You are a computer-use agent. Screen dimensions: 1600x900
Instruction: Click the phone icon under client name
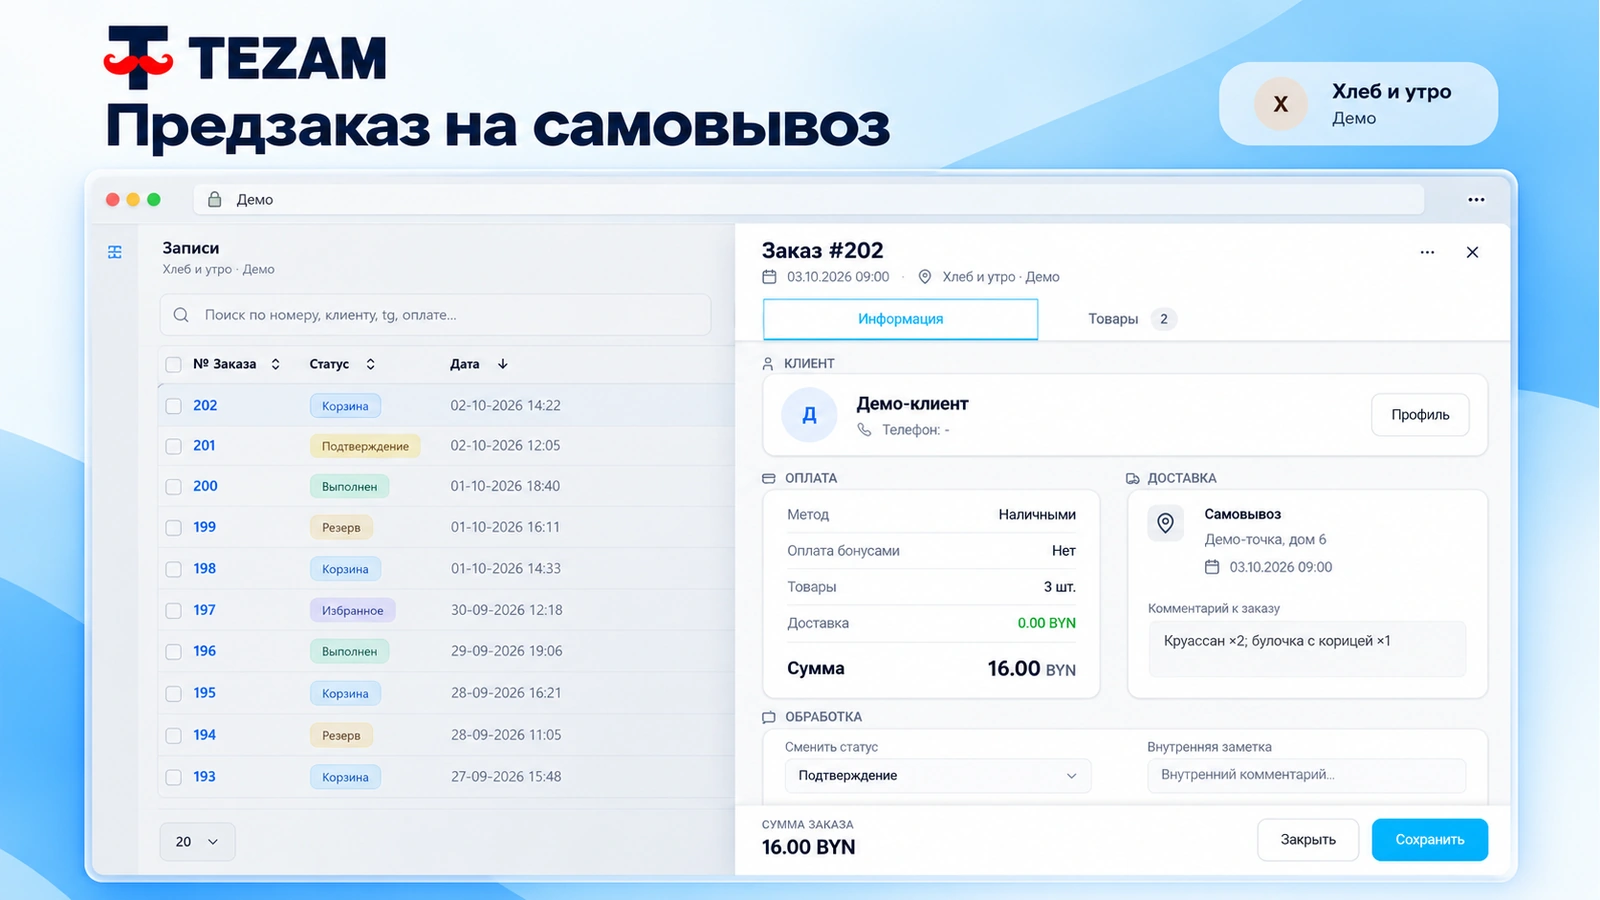[x=864, y=430]
